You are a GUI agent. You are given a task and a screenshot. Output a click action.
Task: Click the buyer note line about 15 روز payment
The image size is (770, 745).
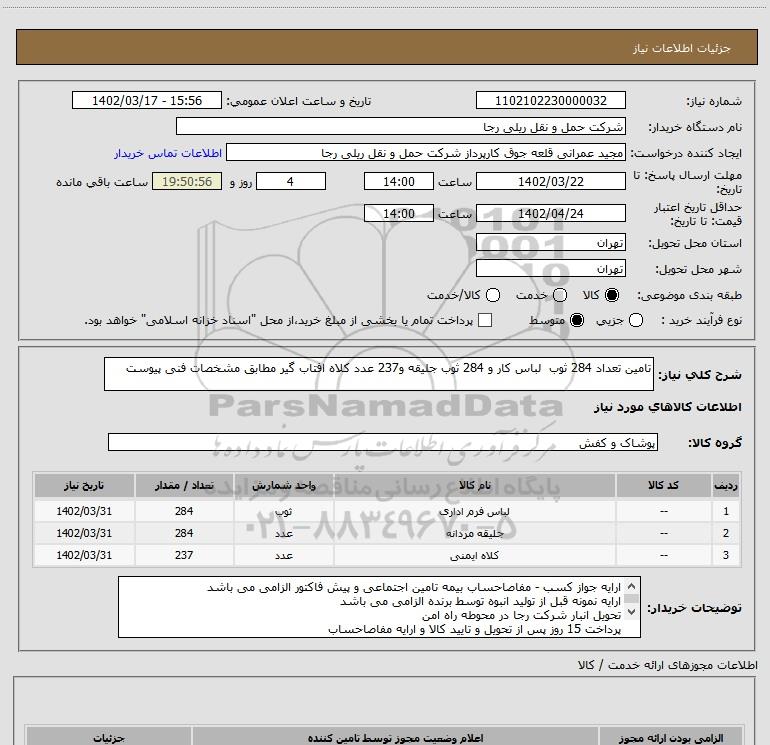(474, 629)
